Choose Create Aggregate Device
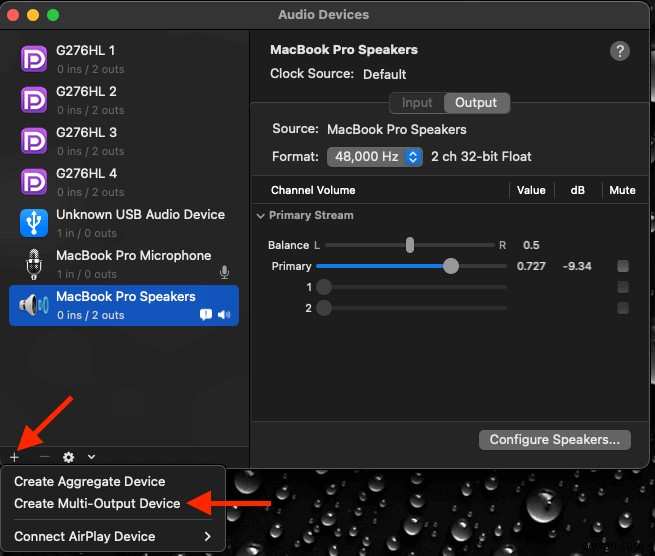 point(90,481)
